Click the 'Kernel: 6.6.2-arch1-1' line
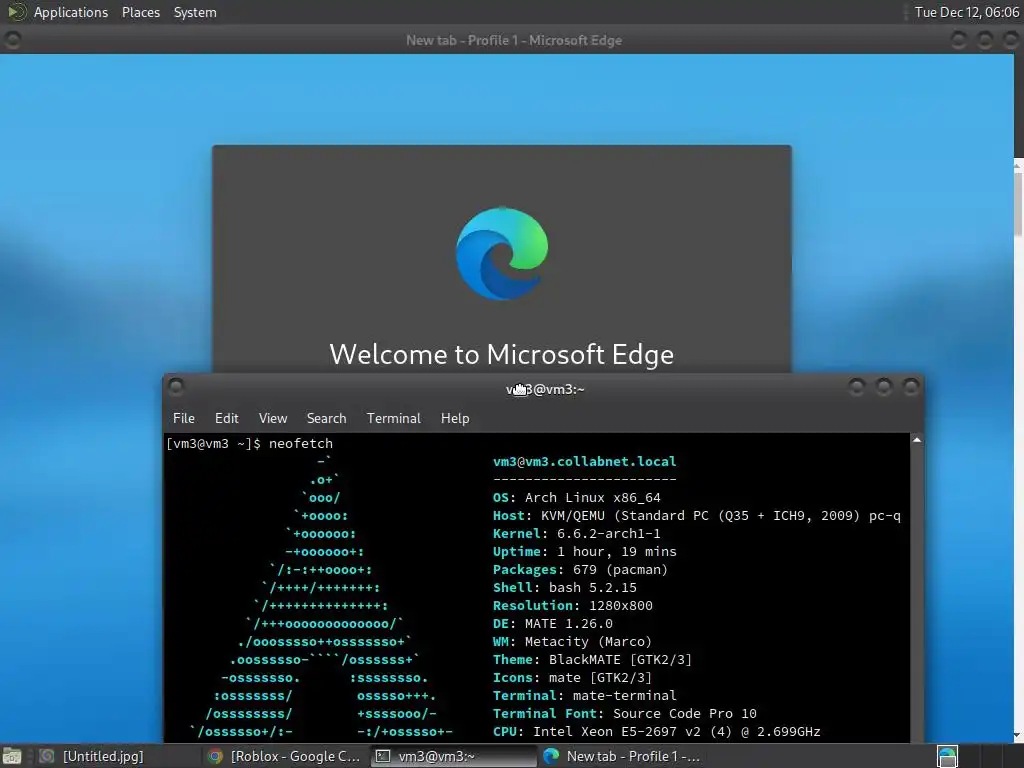1024x768 pixels. (577, 534)
